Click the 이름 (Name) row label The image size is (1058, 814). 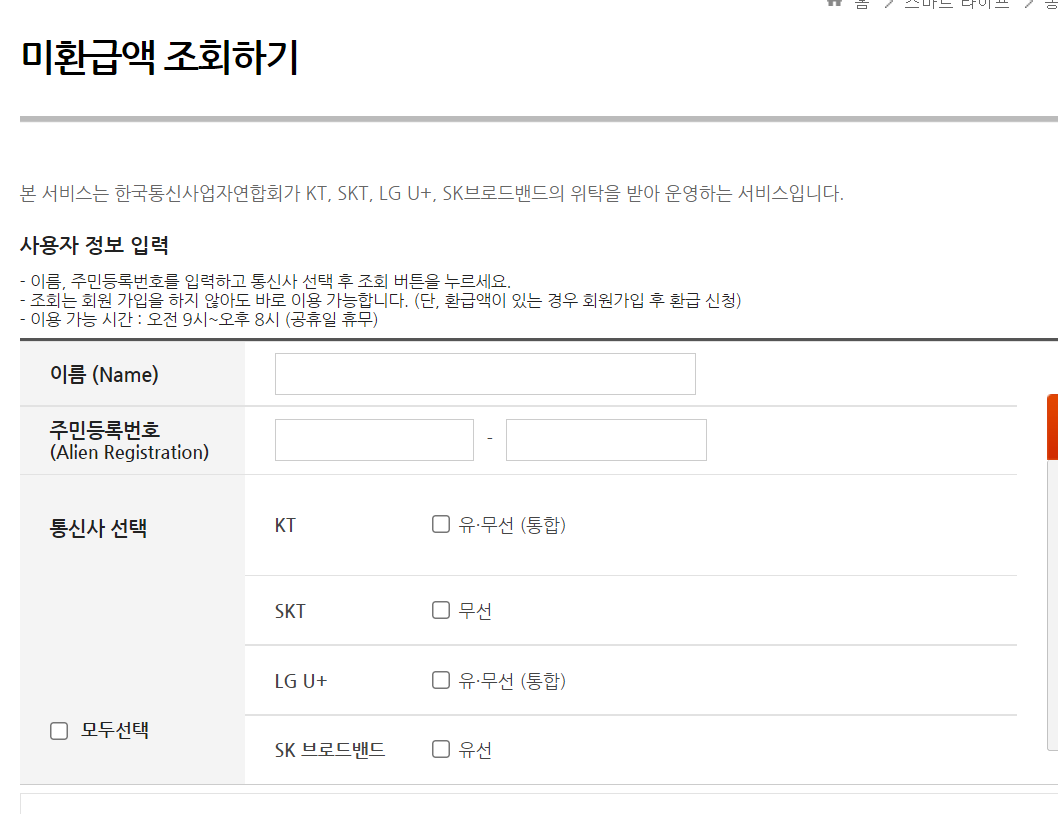pyautogui.click(x=104, y=374)
